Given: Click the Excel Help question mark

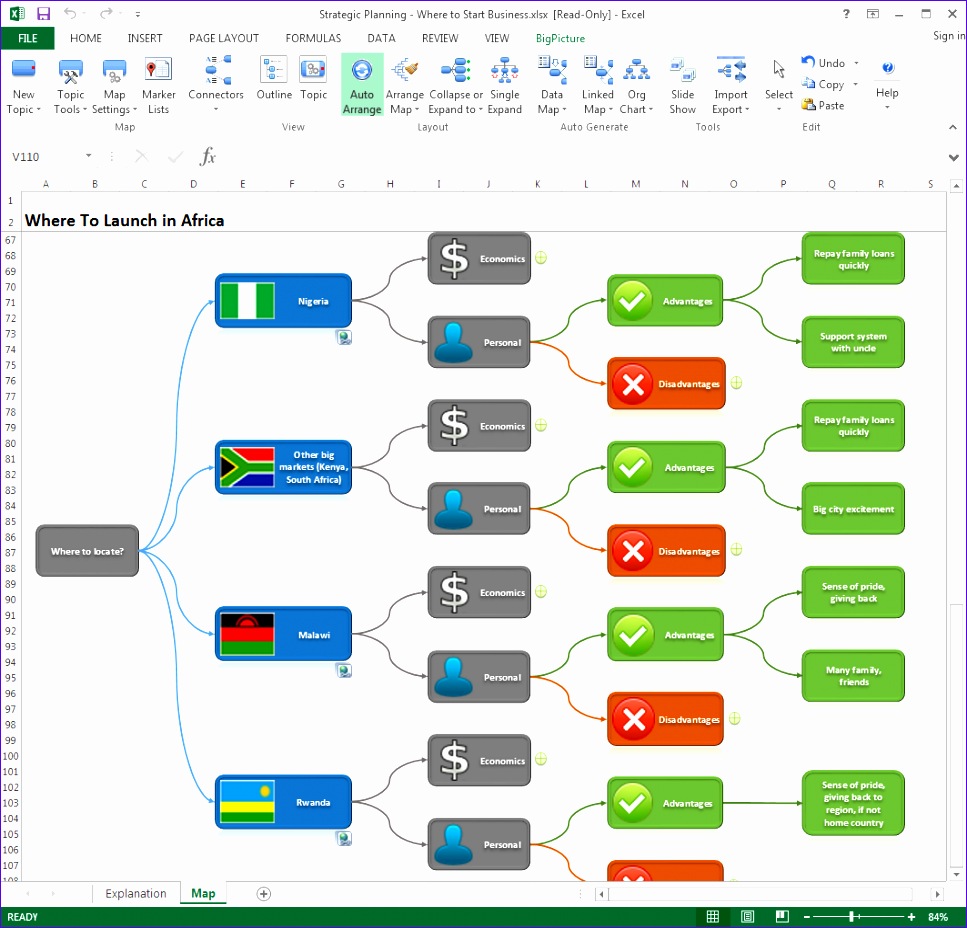Looking at the screenshot, I should click(846, 14).
